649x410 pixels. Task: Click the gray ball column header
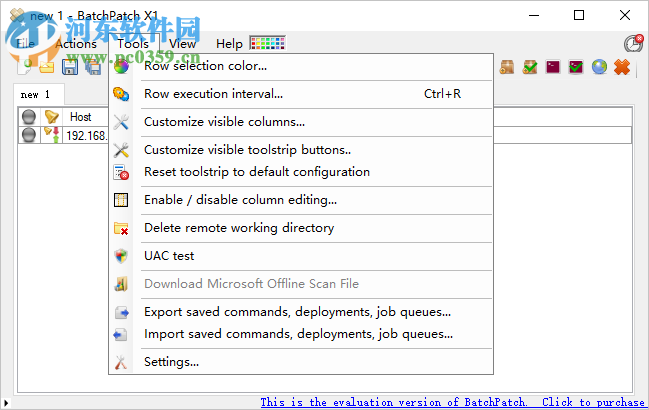pyautogui.click(x=29, y=117)
